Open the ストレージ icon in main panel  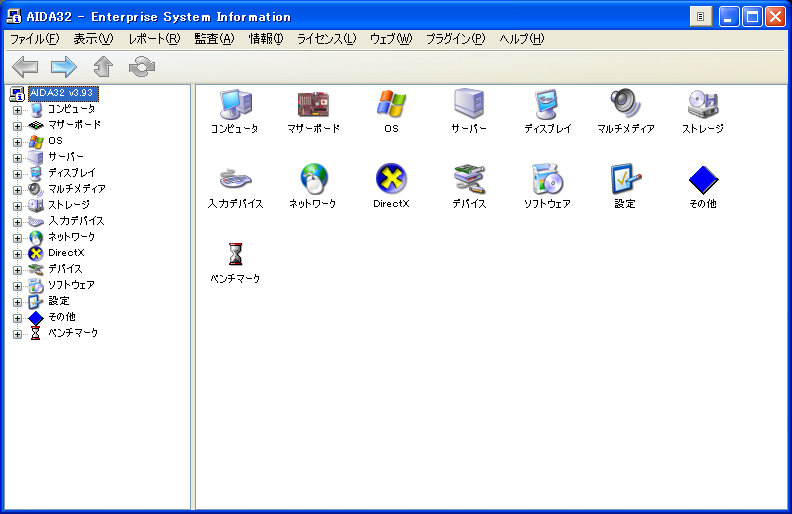pos(702,104)
